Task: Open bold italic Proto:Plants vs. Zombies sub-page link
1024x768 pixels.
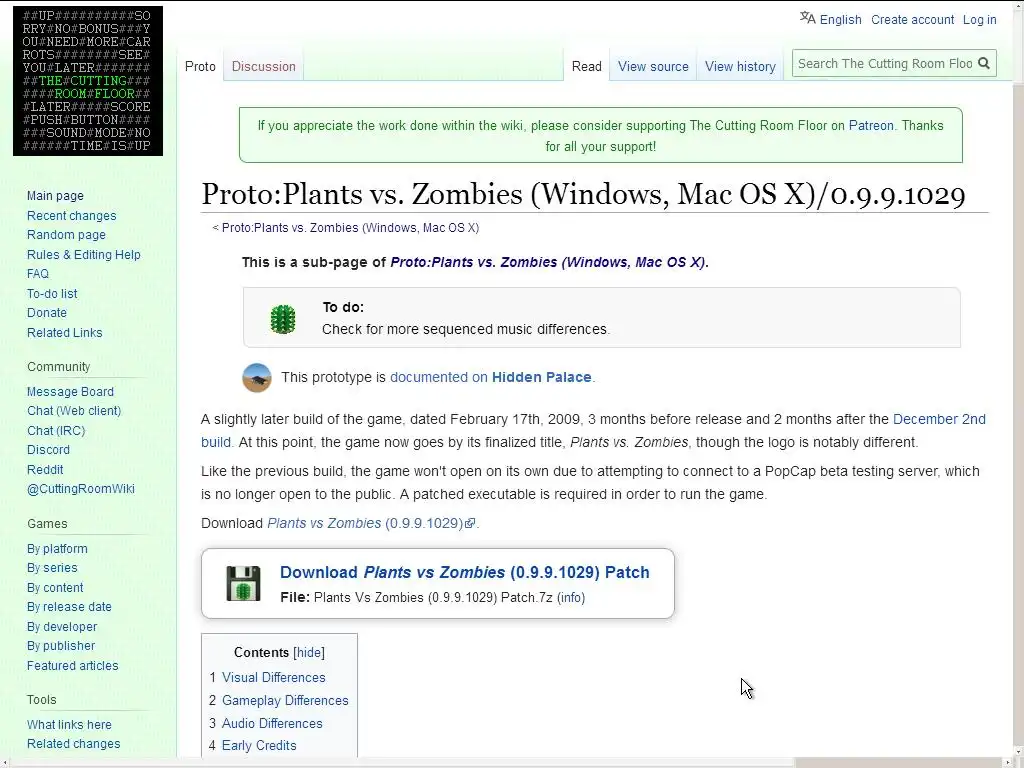Action: point(548,263)
